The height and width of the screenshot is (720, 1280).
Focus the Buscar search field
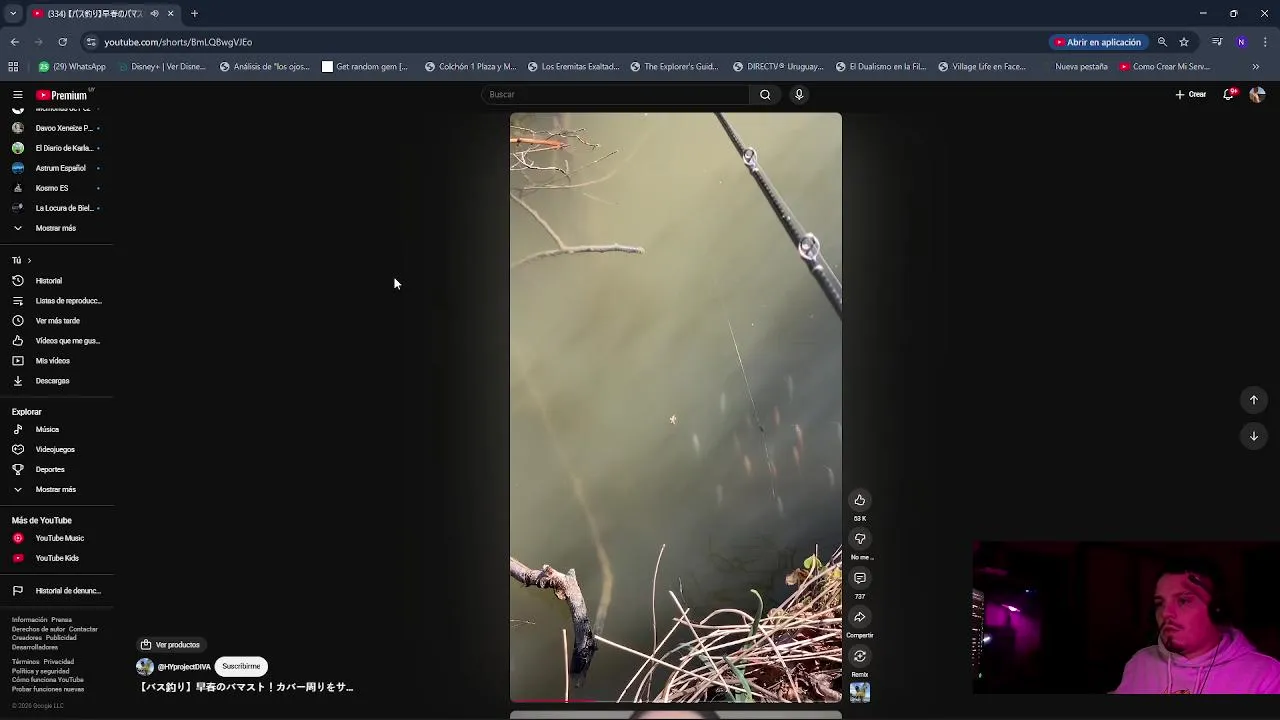pyautogui.click(x=615, y=94)
